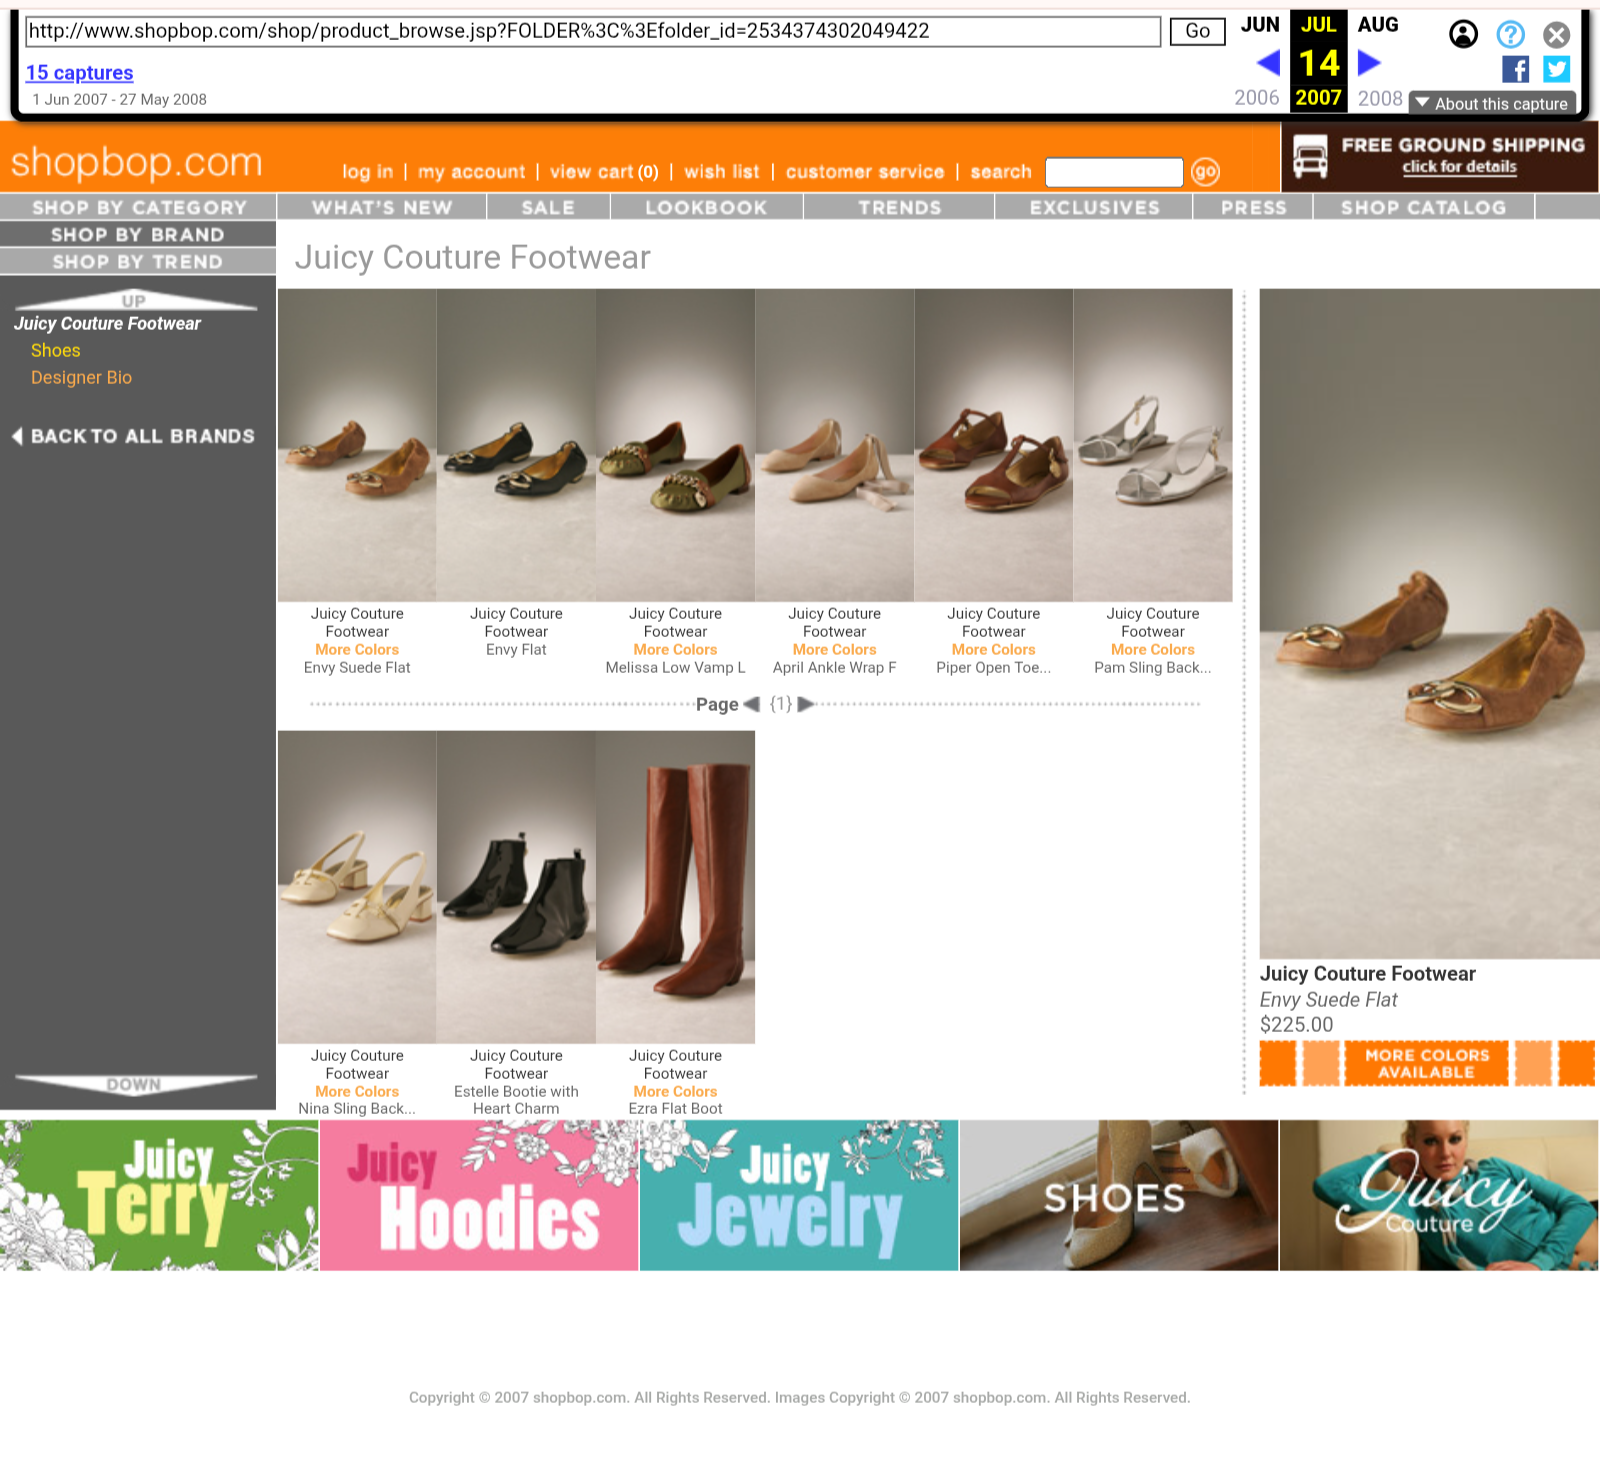Open the Press tab
The height and width of the screenshot is (1479, 1600).
pos(1253,207)
